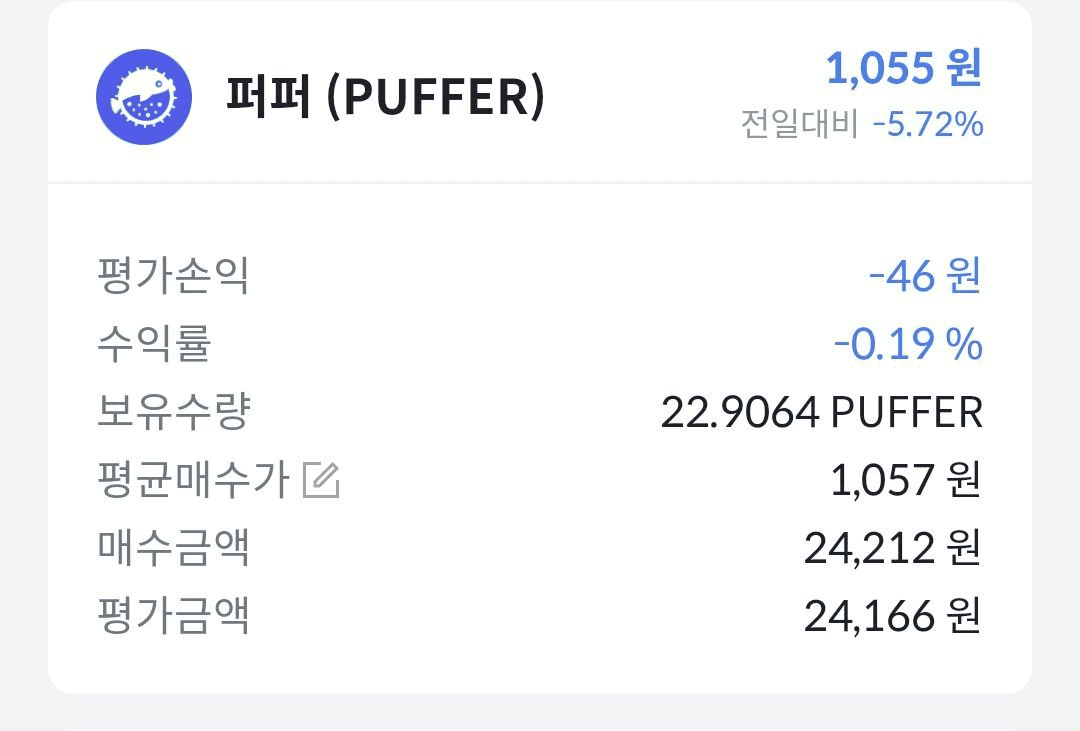Image resolution: width=1080 pixels, height=731 pixels.
Task: Select the 매수금액 label
Action: tap(173, 548)
